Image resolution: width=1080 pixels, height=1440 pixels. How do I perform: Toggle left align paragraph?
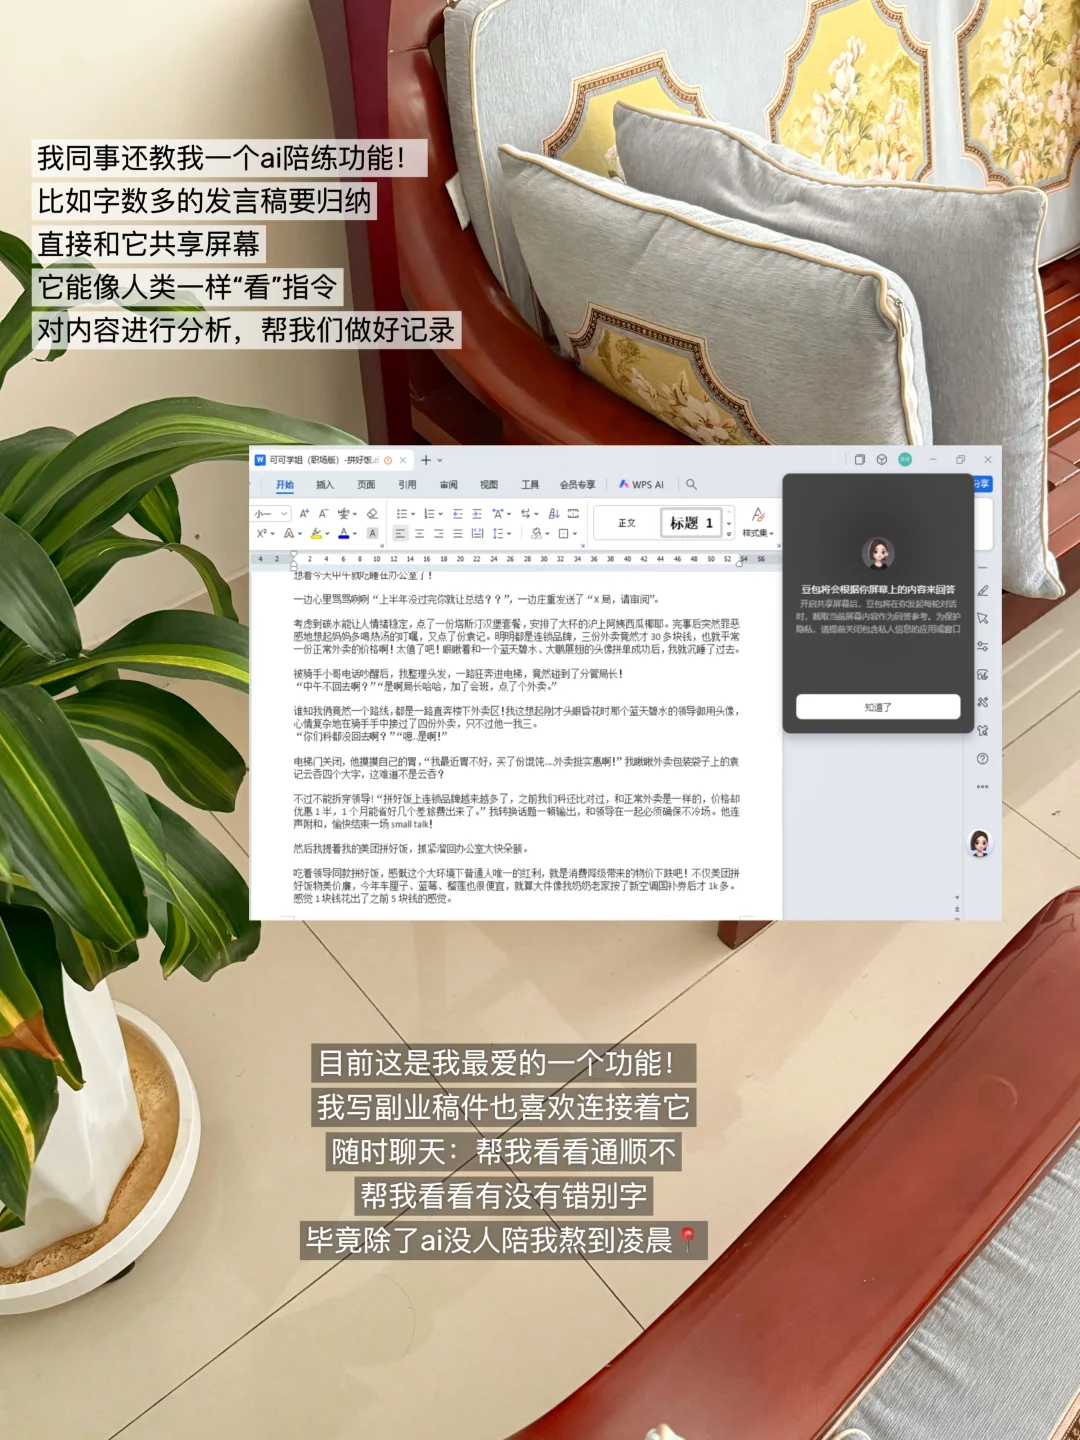(x=400, y=533)
